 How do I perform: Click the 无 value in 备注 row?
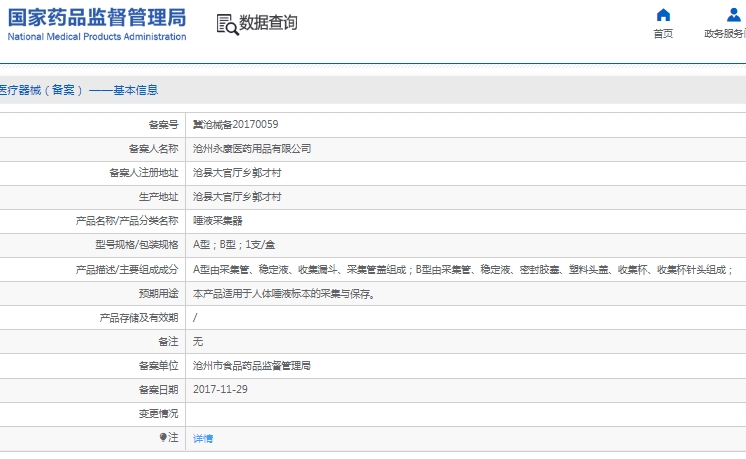click(x=198, y=342)
